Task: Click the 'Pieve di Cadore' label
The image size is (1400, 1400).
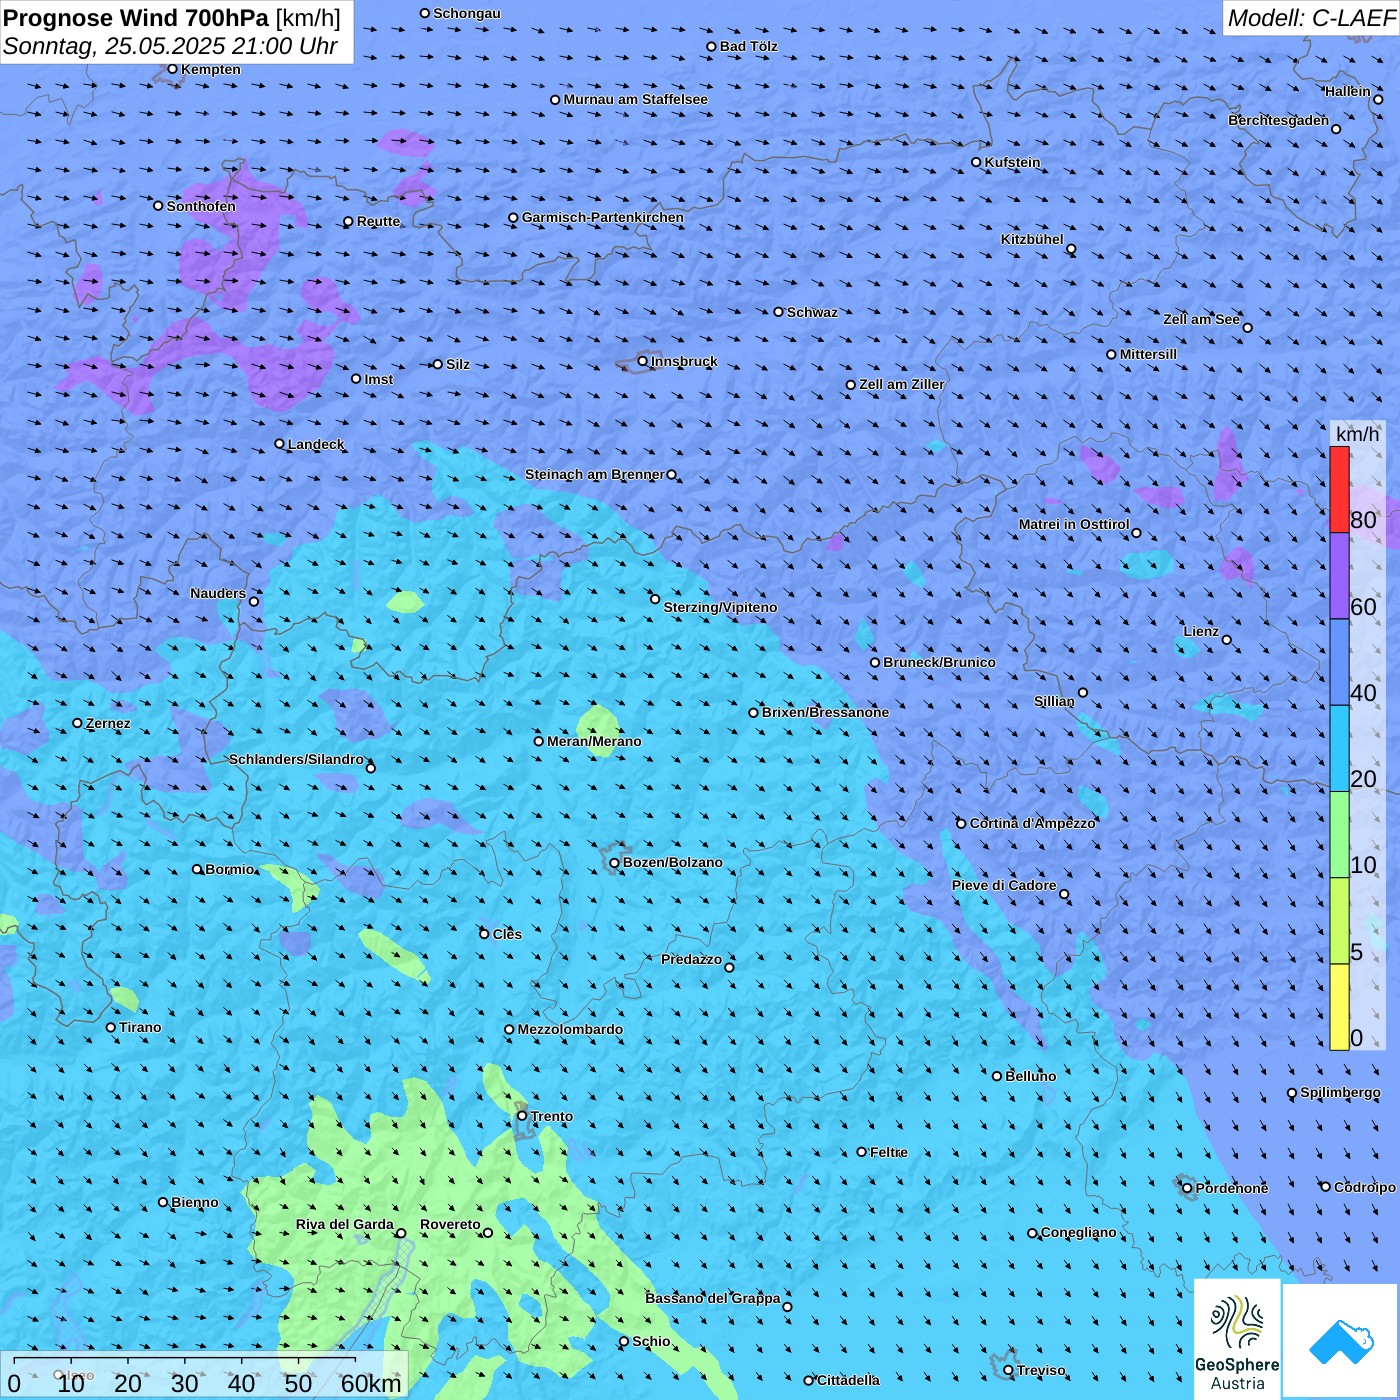Action: [1004, 885]
